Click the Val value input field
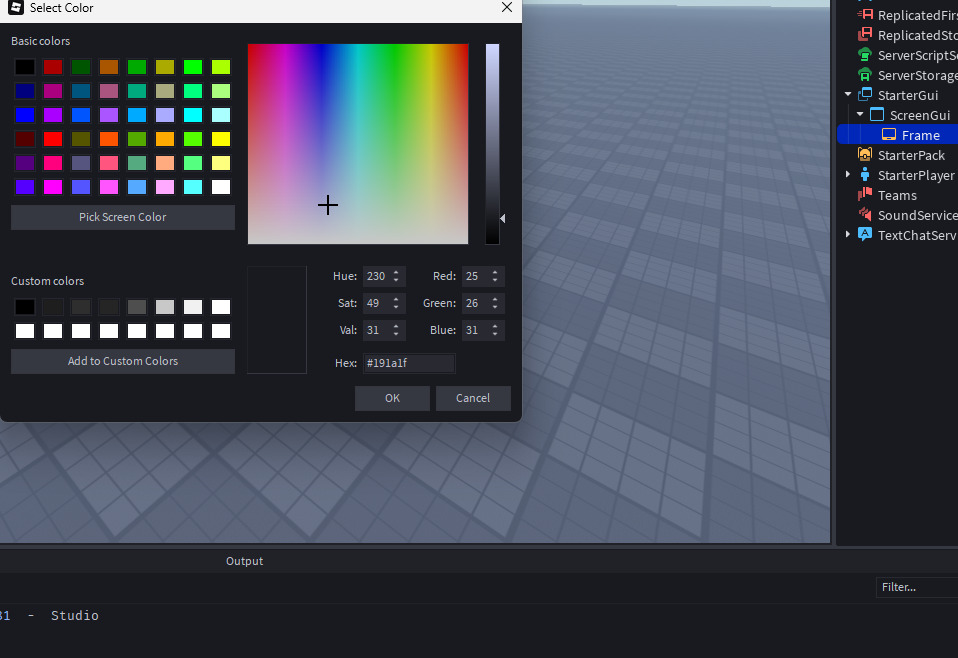Viewport: 958px width, 658px height. click(376, 330)
